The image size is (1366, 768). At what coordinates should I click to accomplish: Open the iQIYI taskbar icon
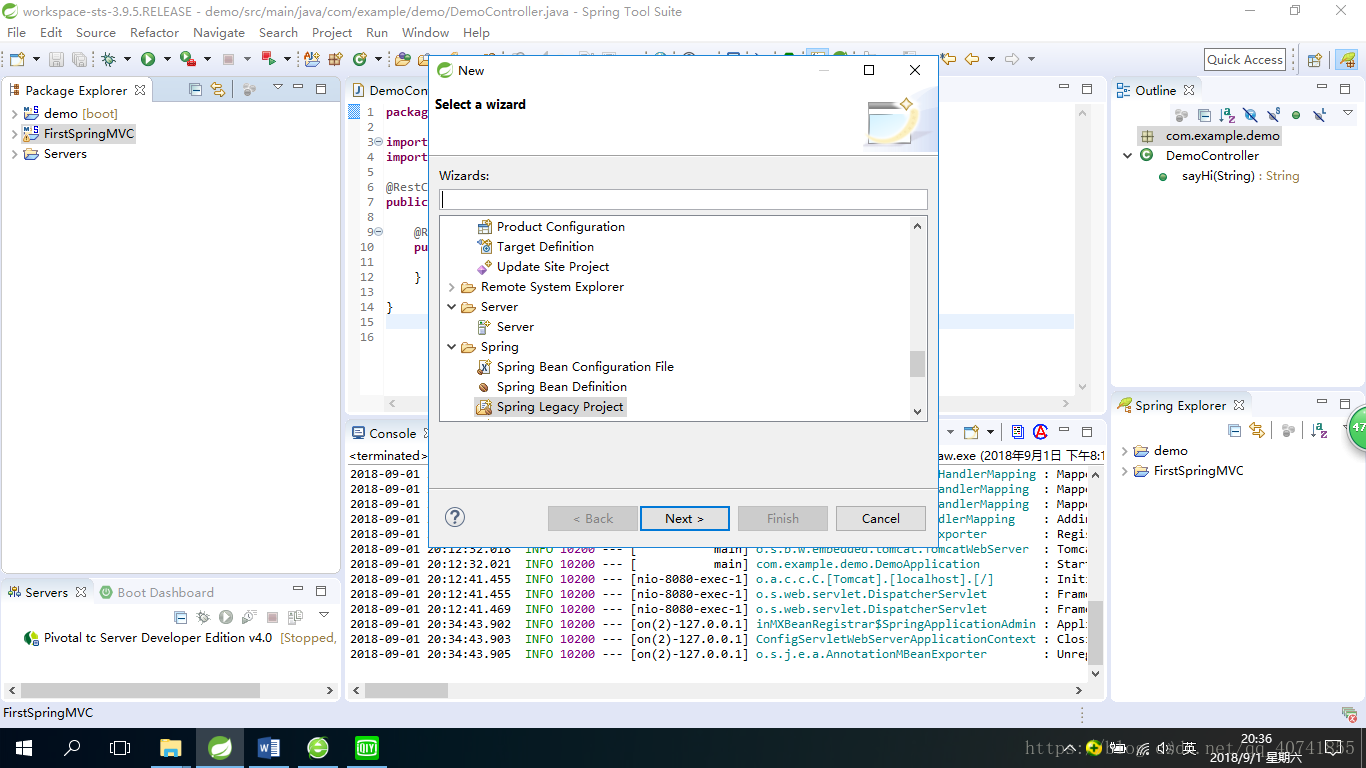(x=367, y=747)
